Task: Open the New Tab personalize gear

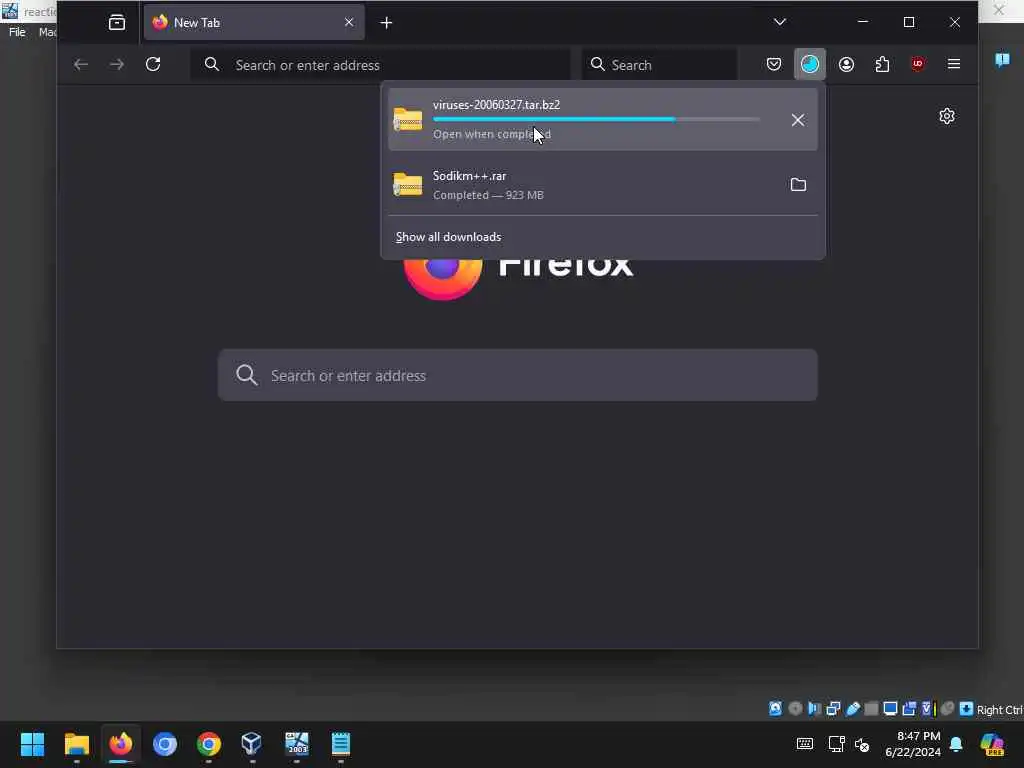Action: pyautogui.click(x=947, y=116)
